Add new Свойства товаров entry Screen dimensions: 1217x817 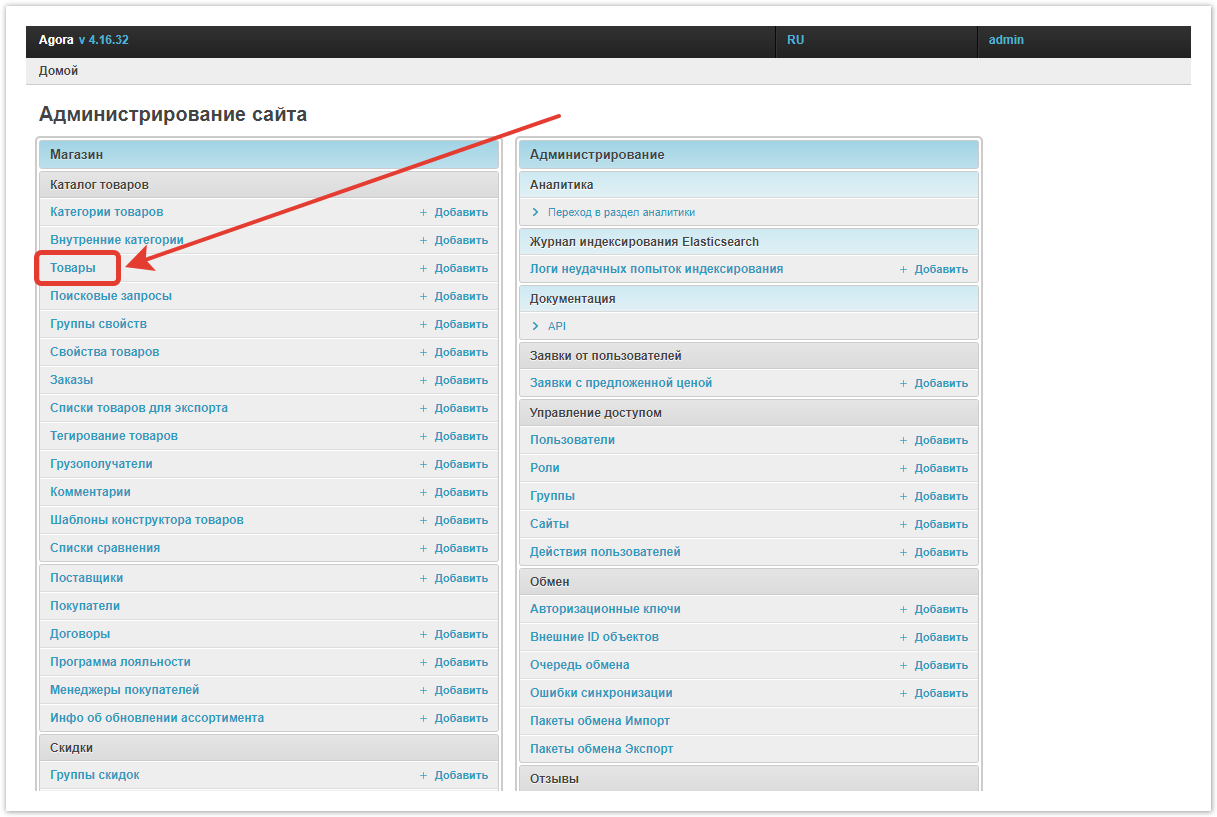[x=460, y=352]
